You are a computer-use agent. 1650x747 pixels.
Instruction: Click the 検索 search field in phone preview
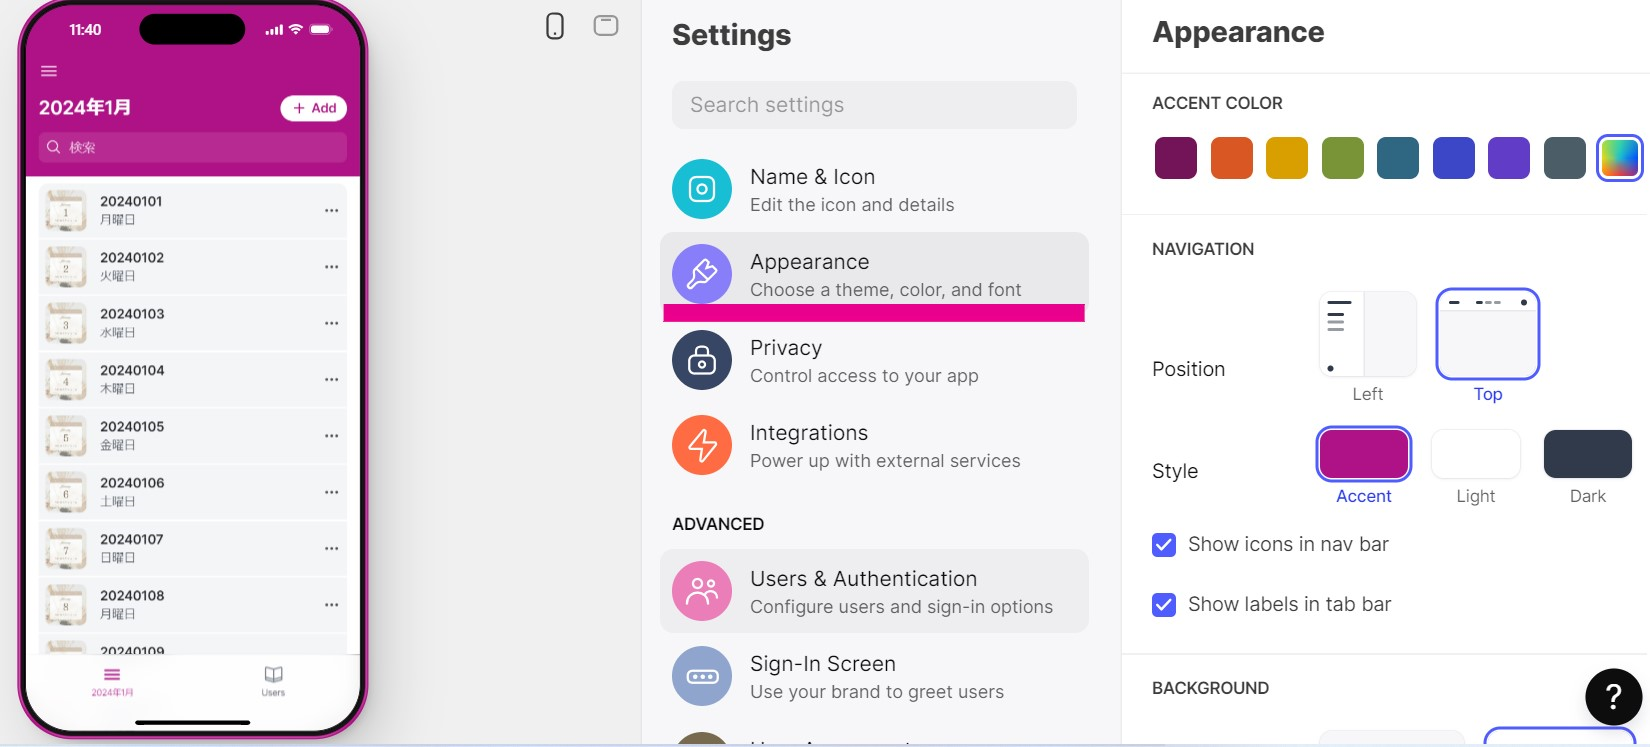click(x=193, y=147)
